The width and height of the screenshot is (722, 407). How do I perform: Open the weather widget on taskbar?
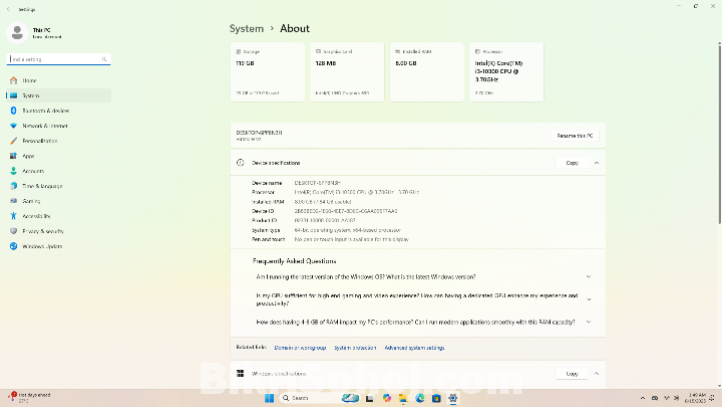[29, 398]
